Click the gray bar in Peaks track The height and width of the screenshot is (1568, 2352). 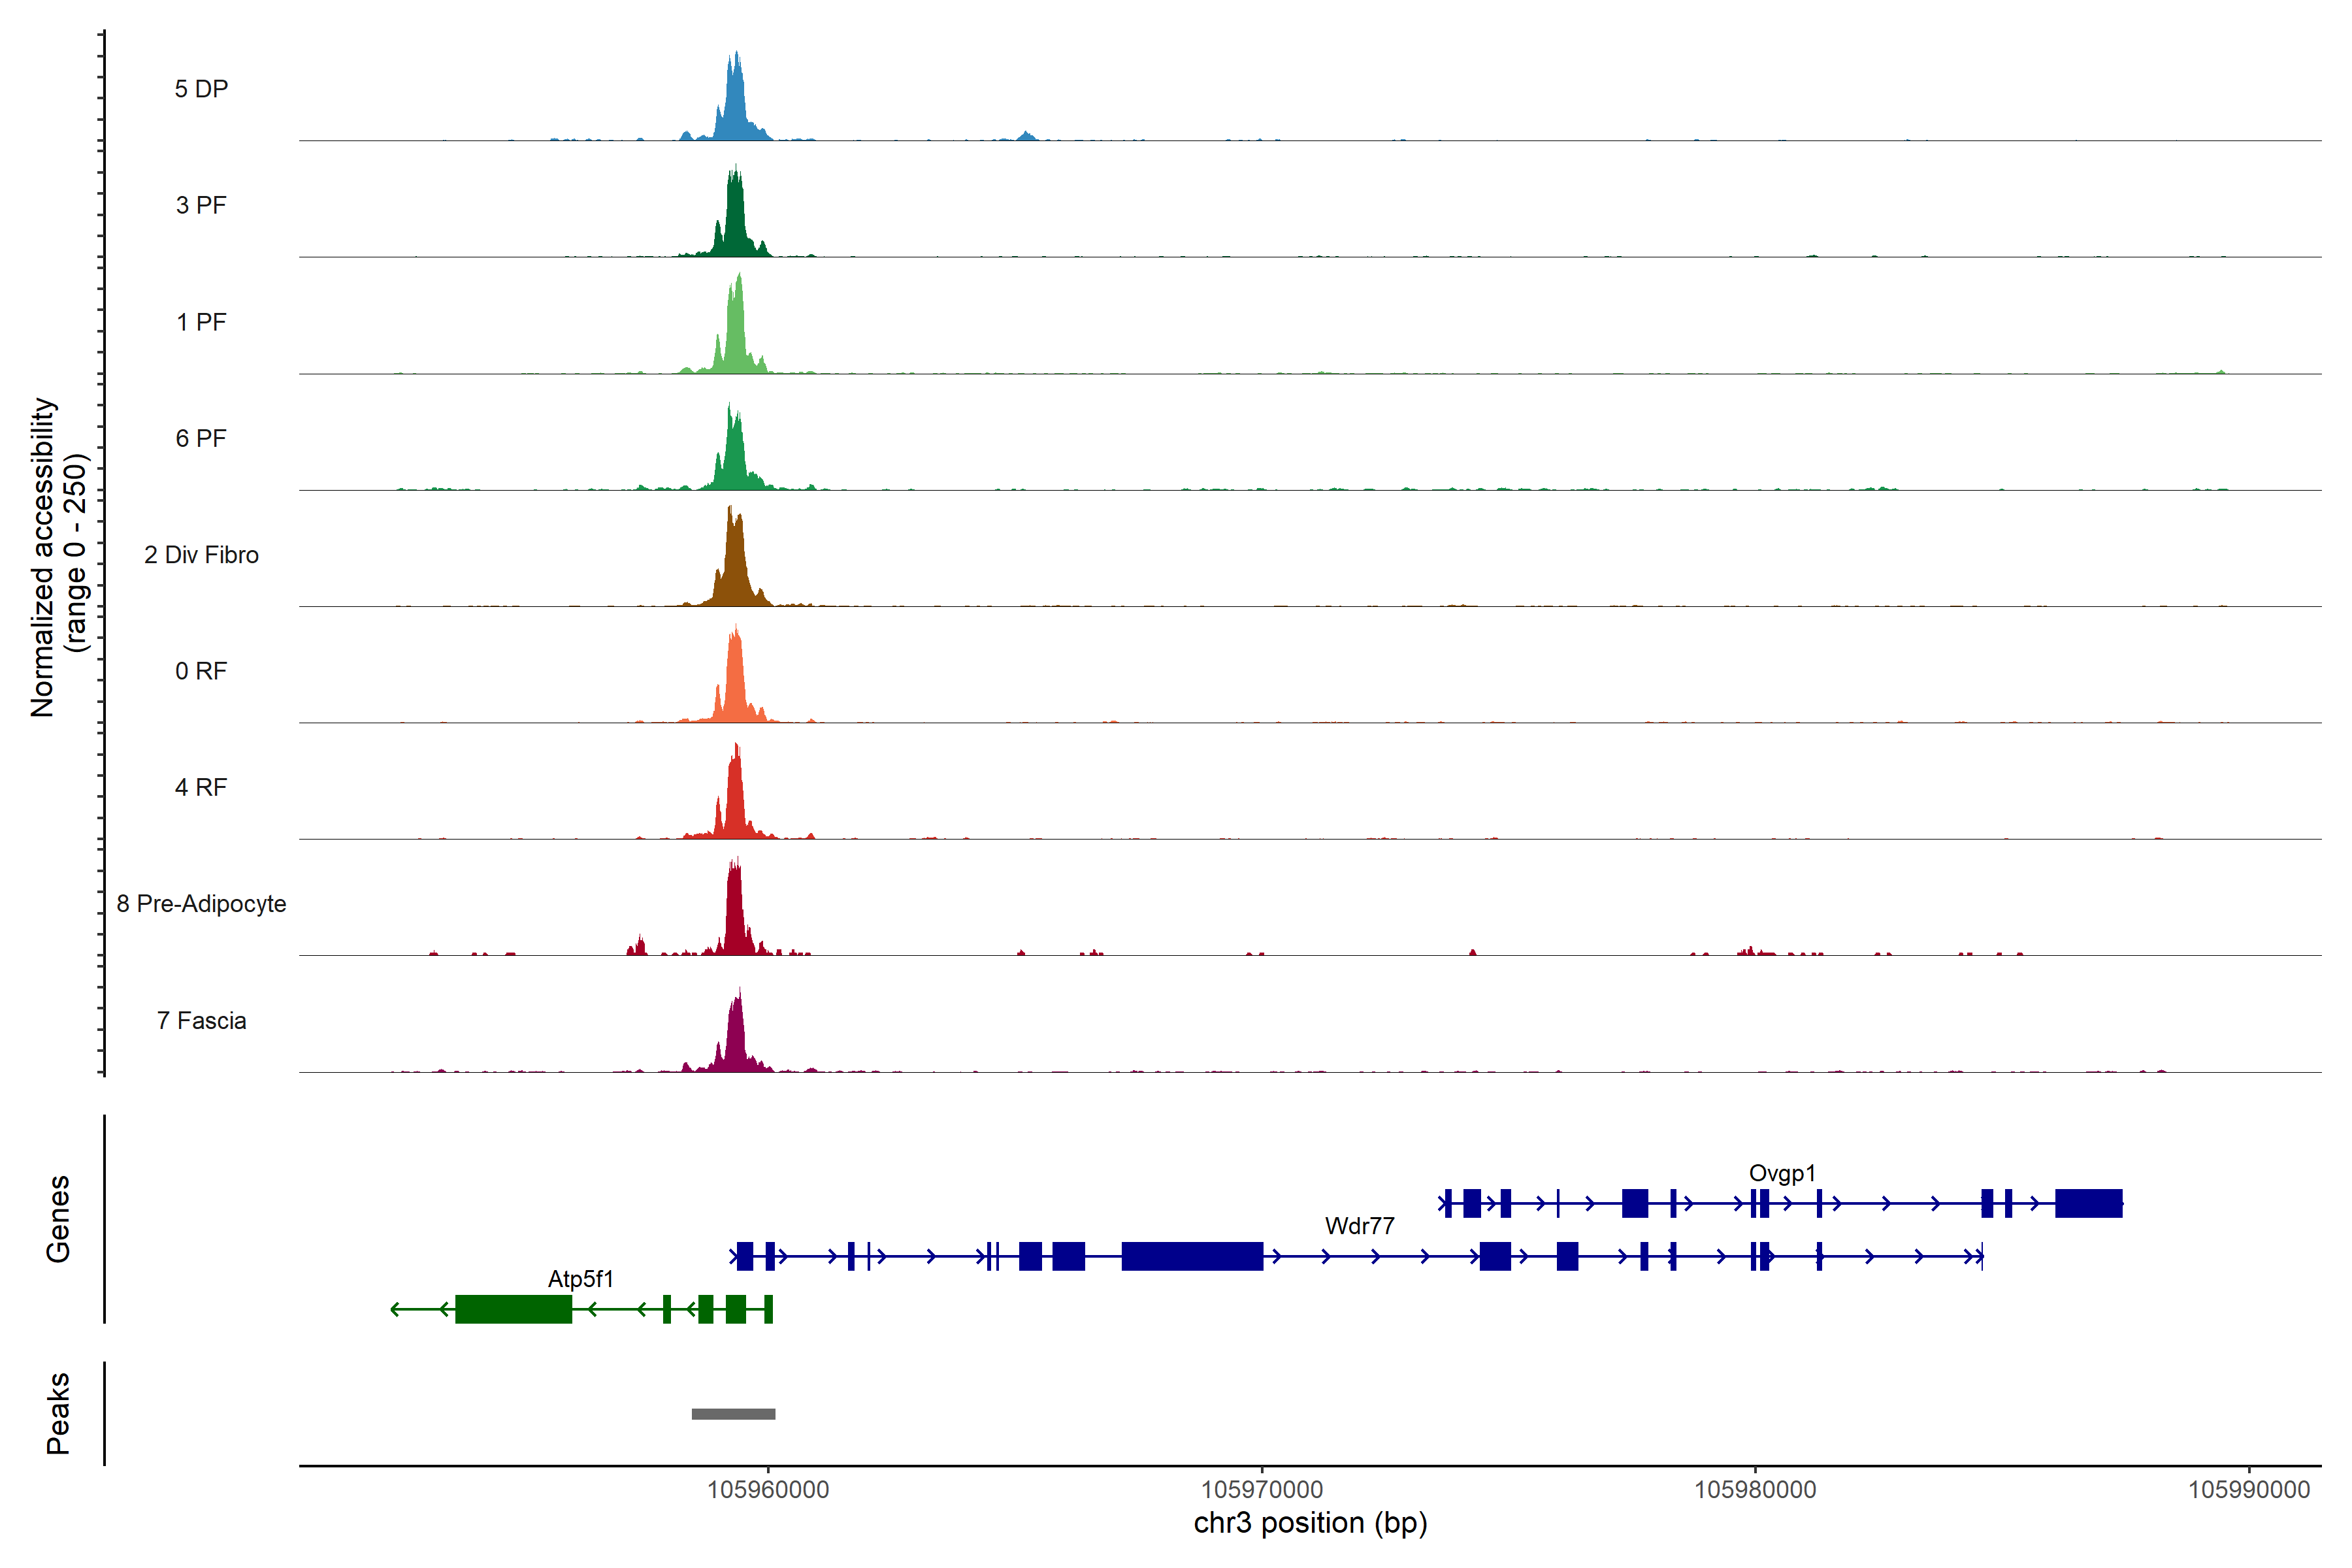click(x=733, y=1414)
